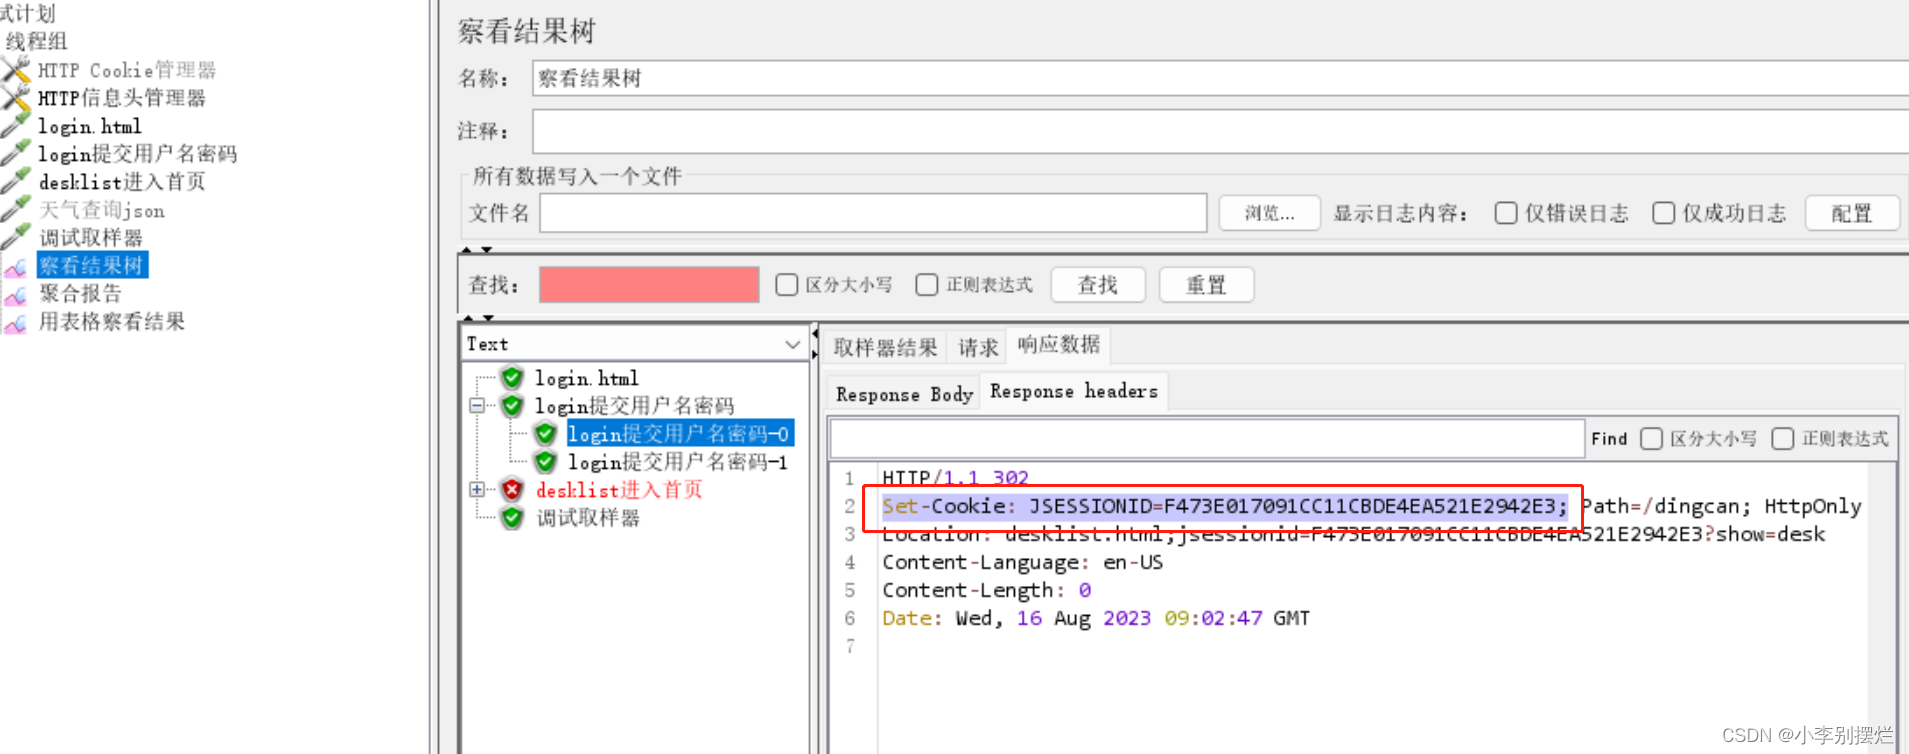The width and height of the screenshot is (1909, 754).
Task: Select 用表格察看结果 listener
Action: click(x=112, y=321)
